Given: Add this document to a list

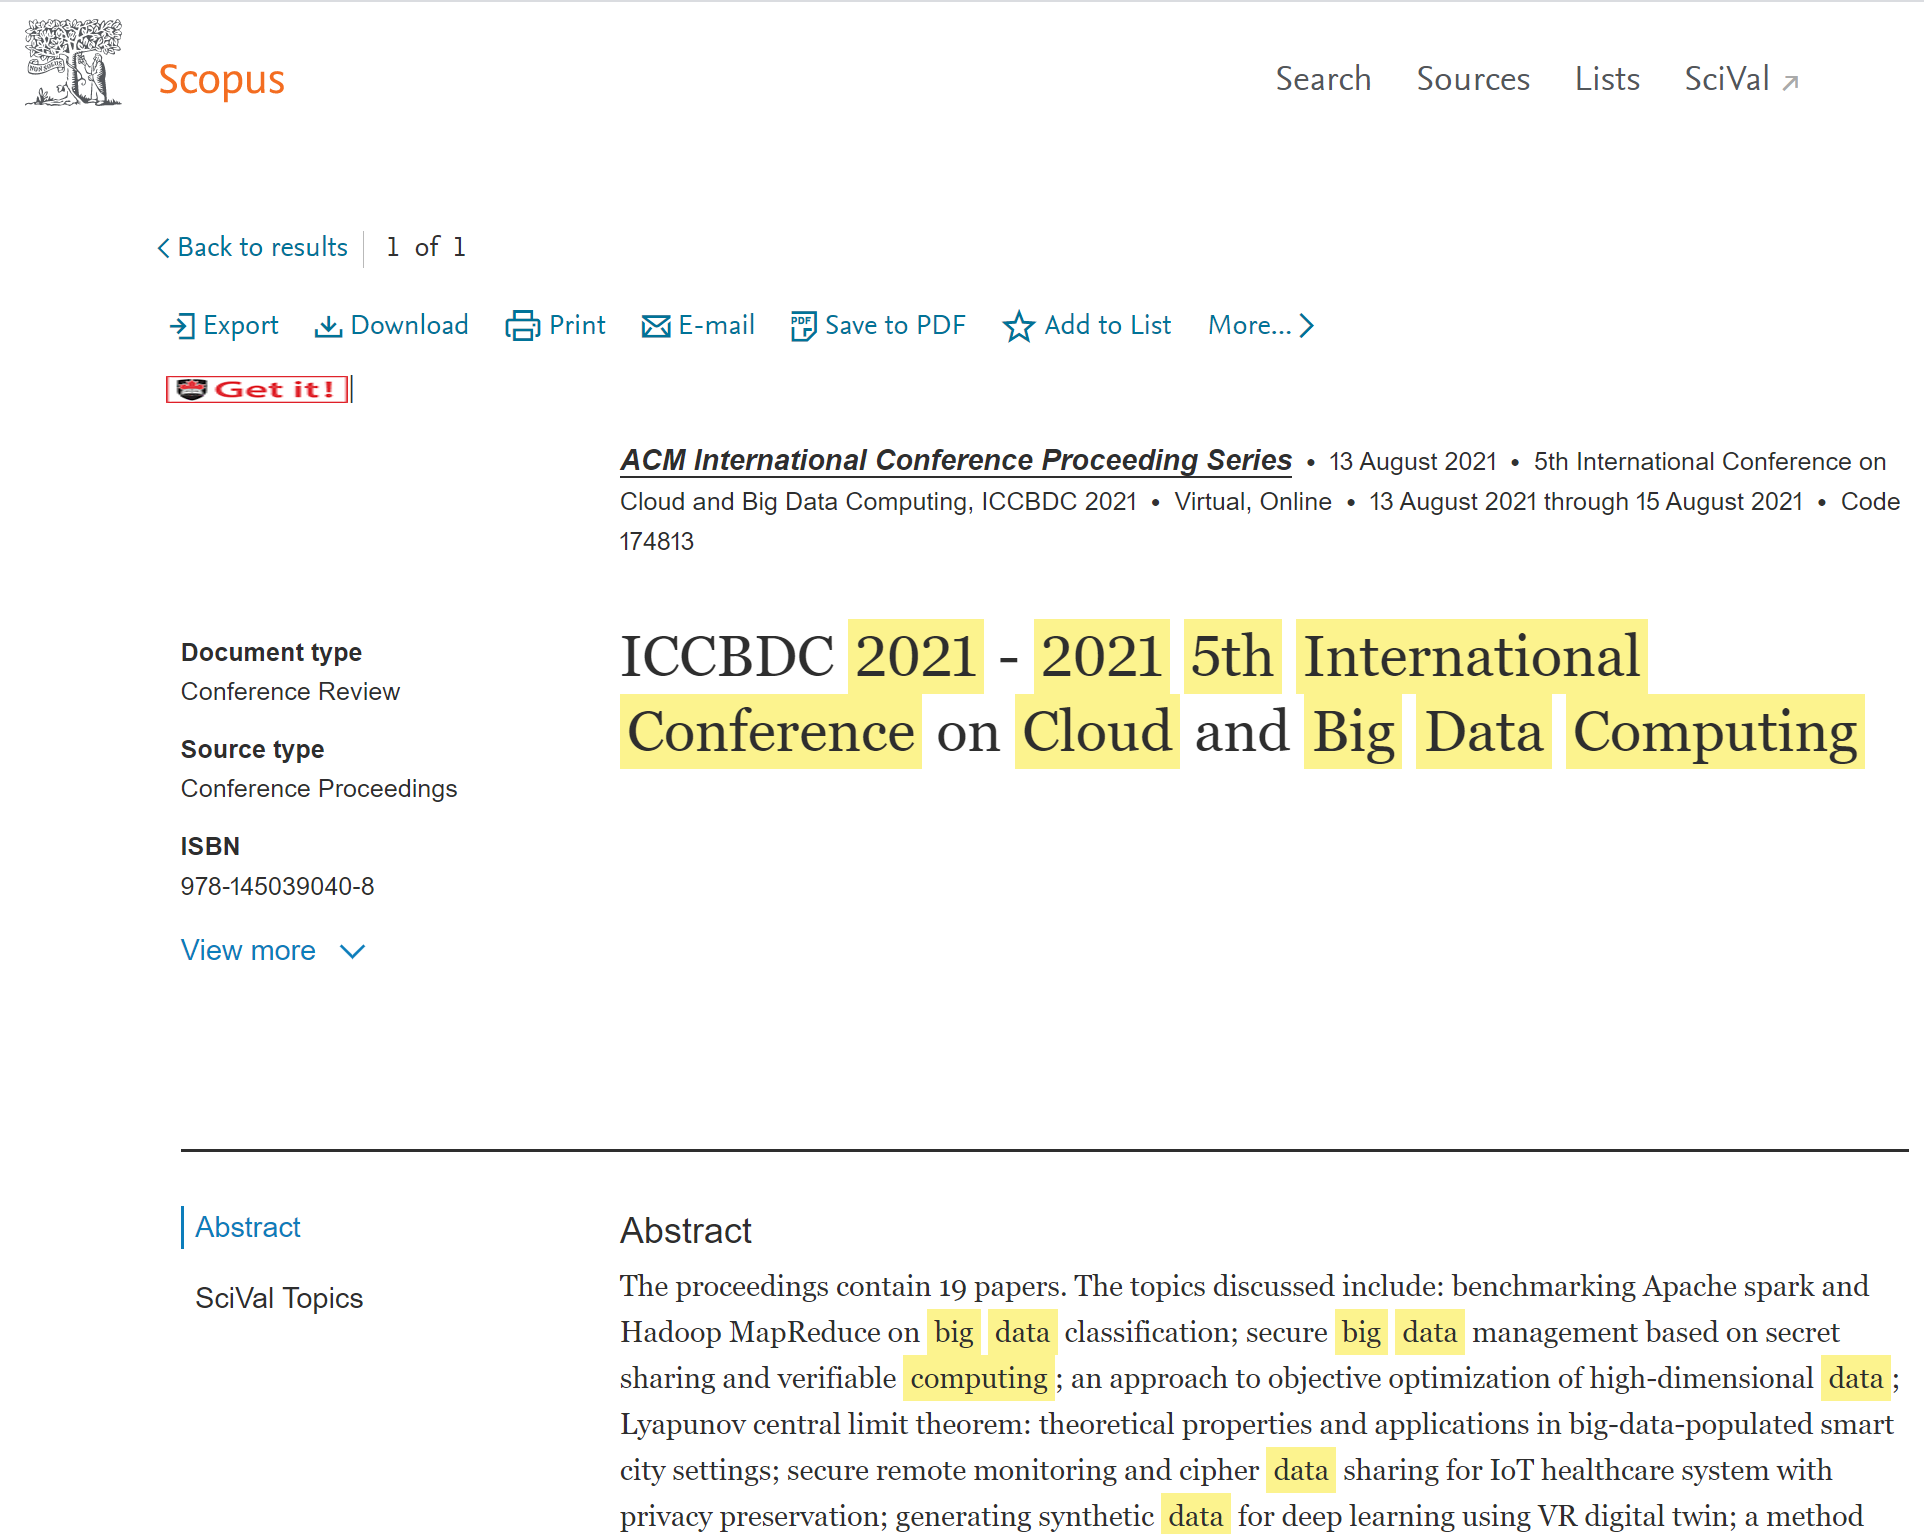Looking at the screenshot, I should tap(1087, 326).
